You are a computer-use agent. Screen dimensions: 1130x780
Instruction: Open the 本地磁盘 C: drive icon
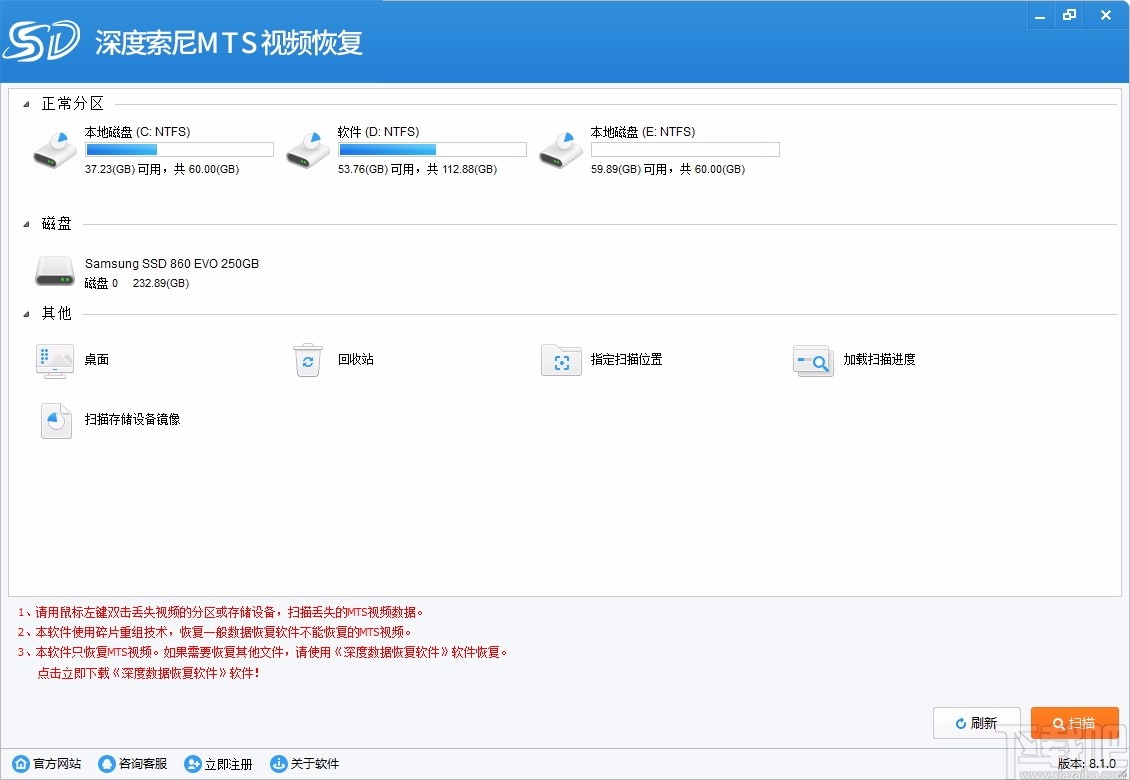tap(54, 148)
